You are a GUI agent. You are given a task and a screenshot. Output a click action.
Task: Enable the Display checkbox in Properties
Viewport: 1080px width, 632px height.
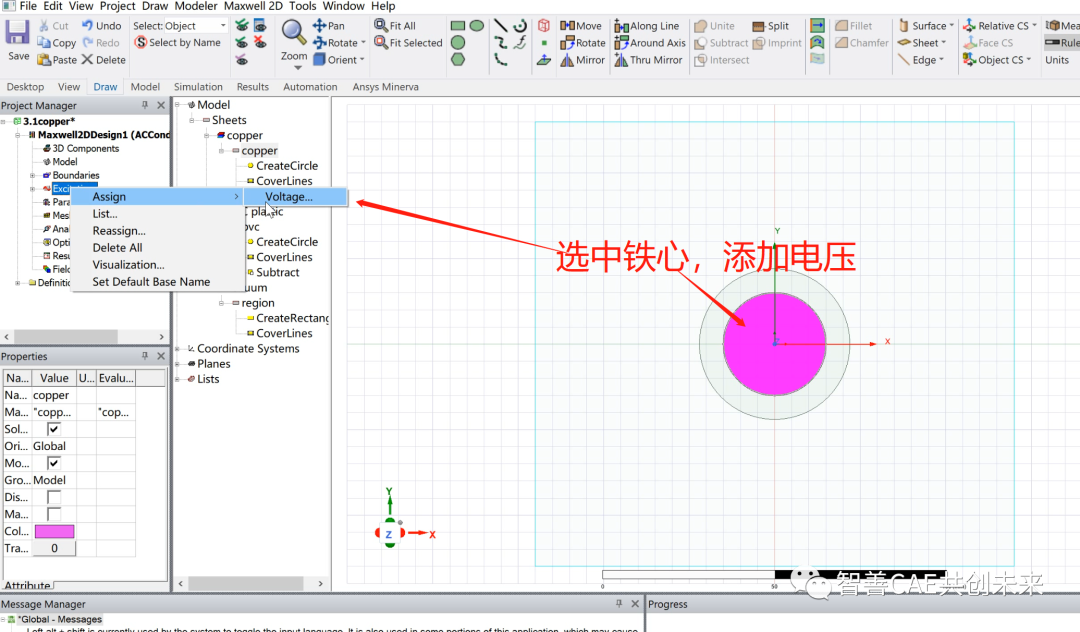pyautogui.click(x=55, y=497)
